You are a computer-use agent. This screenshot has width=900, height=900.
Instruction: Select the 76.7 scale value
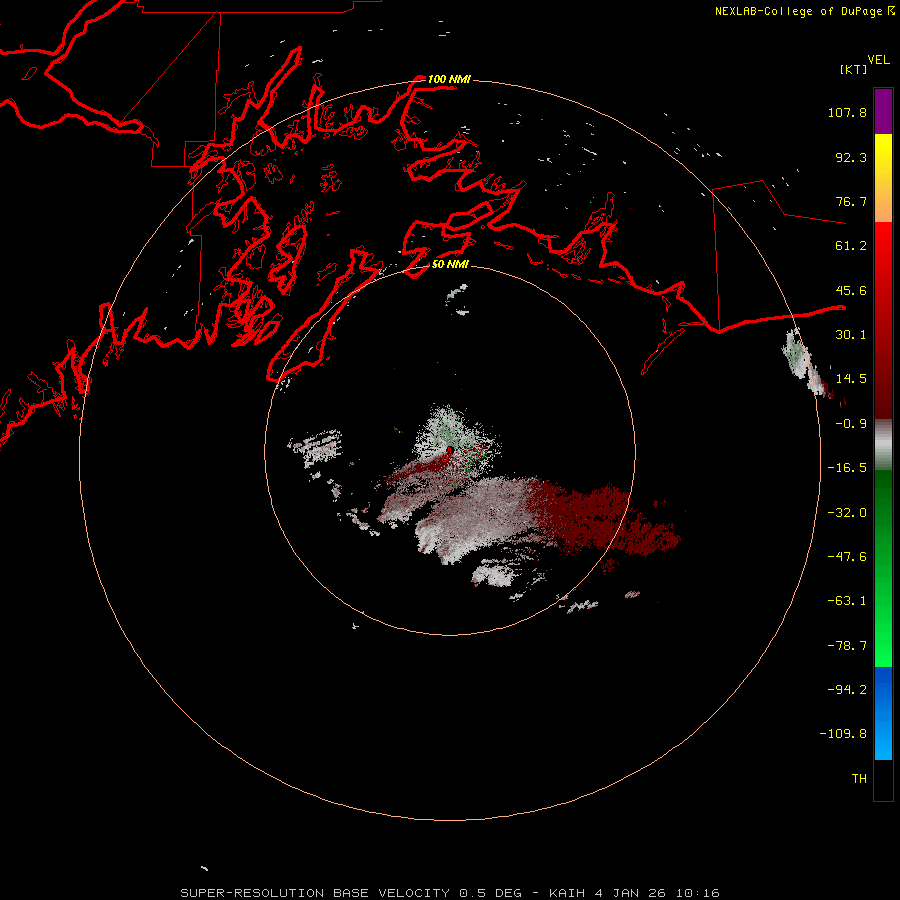click(851, 201)
